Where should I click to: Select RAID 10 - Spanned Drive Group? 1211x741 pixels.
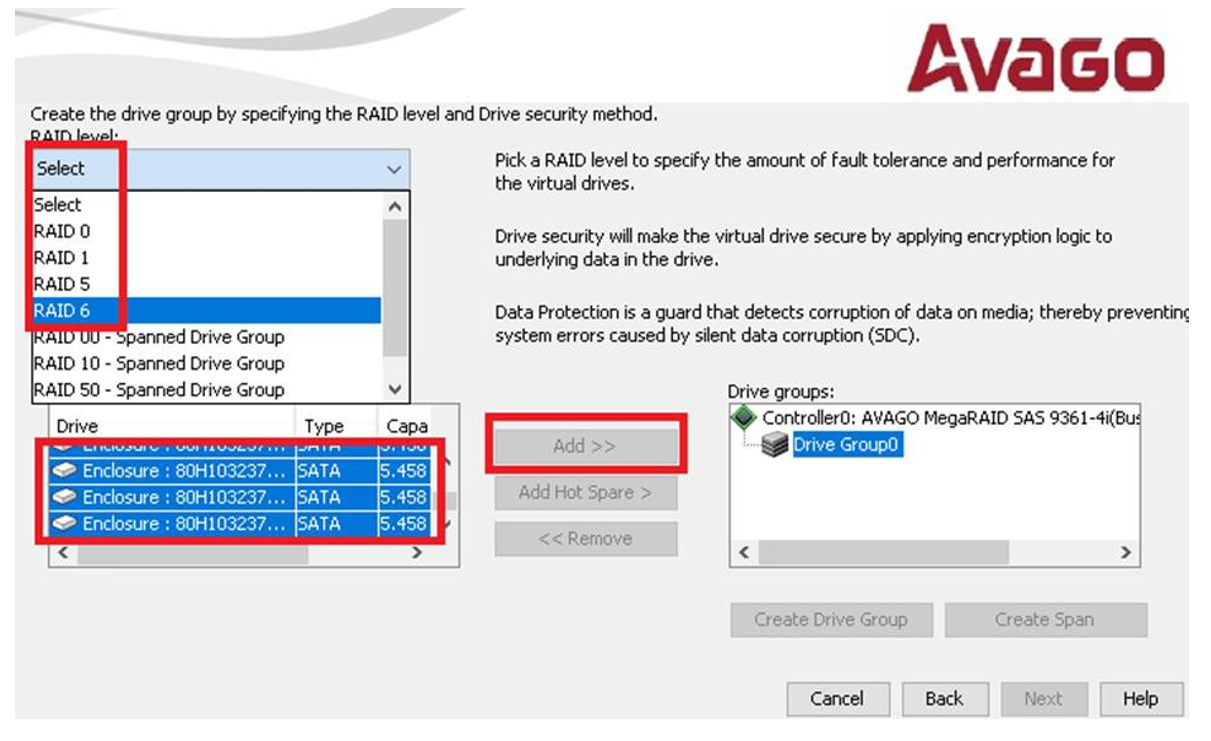click(x=207, y=363)
